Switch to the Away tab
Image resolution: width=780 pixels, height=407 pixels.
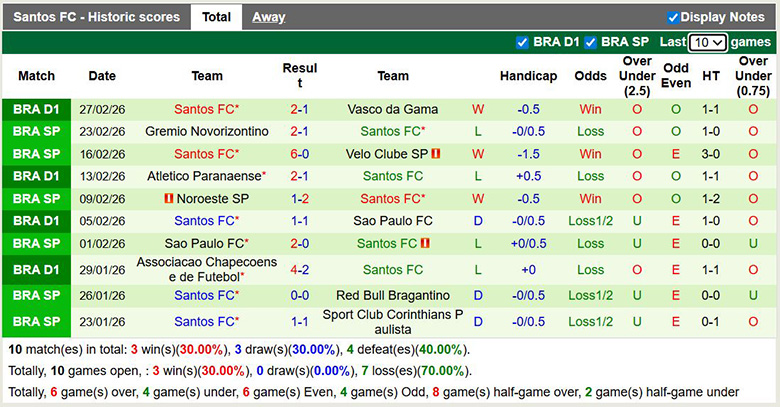268,17
